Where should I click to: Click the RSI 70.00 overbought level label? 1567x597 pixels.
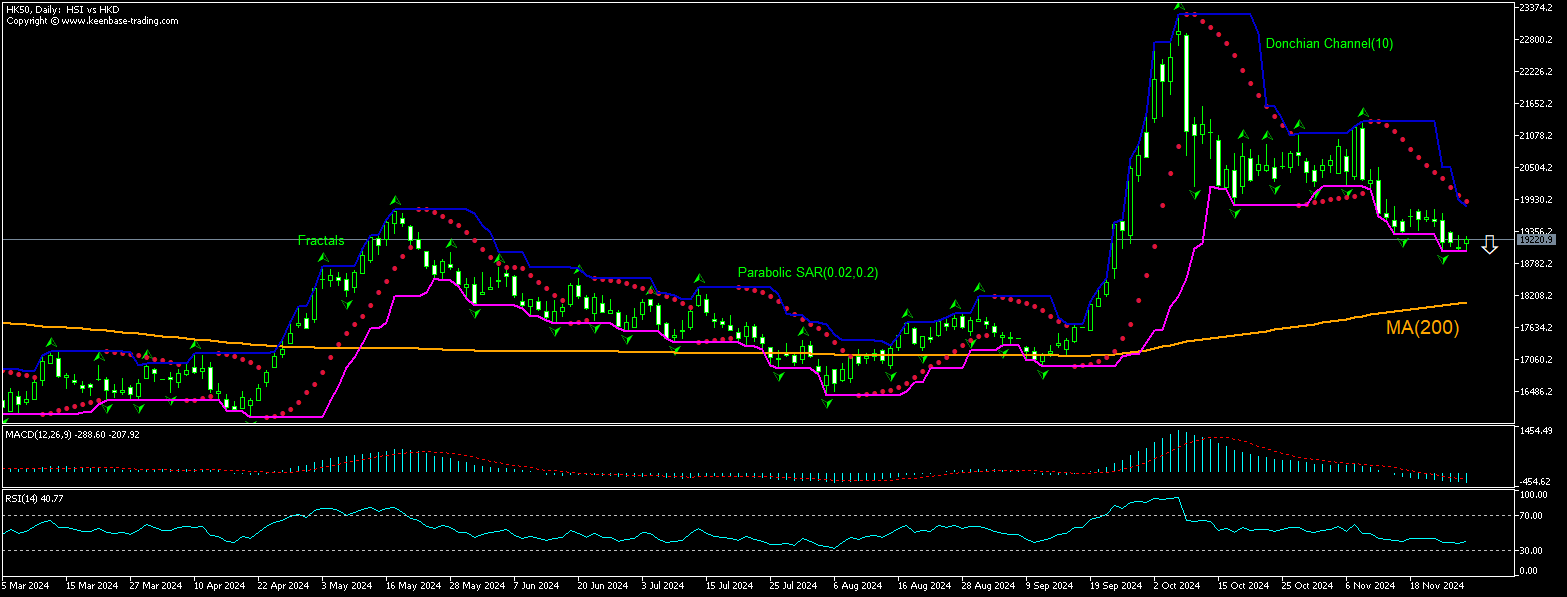pos(1533,516)
